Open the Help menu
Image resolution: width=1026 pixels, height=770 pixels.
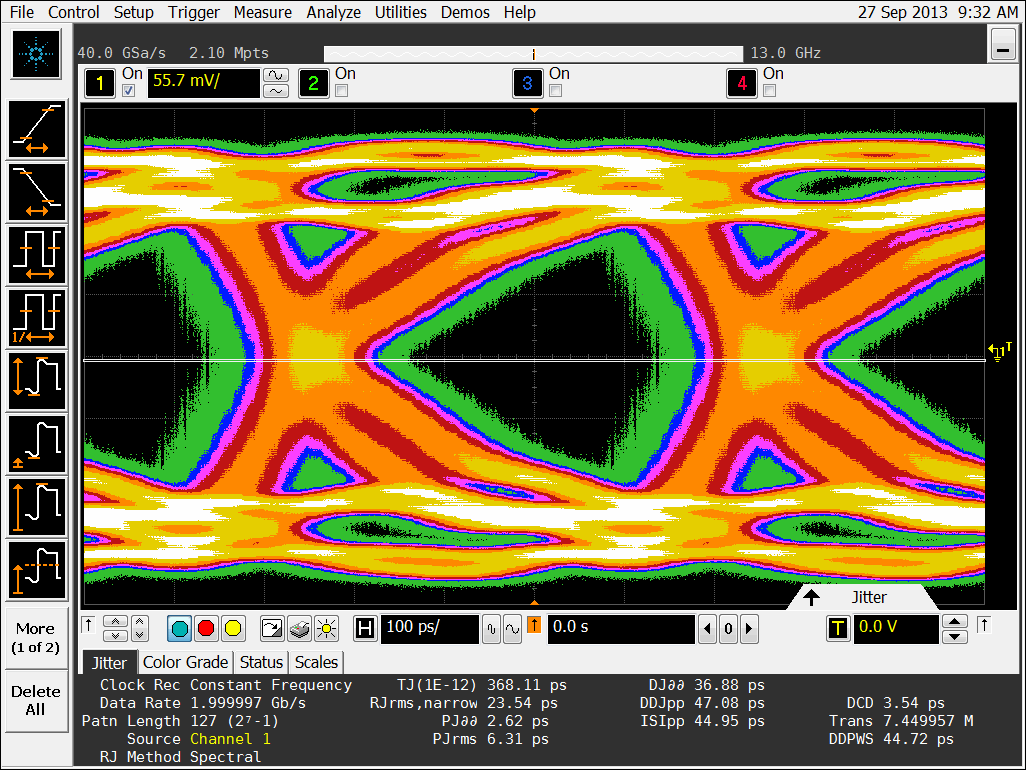520,12
